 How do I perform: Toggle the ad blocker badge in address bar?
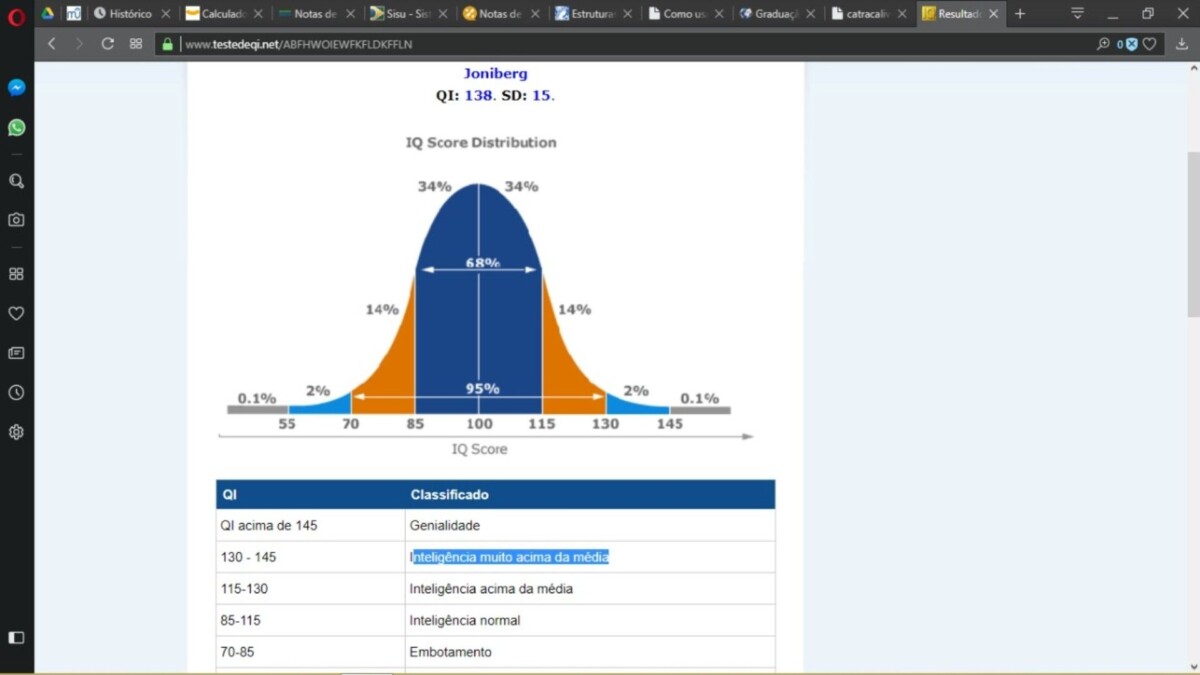(x=1131, y=44)
